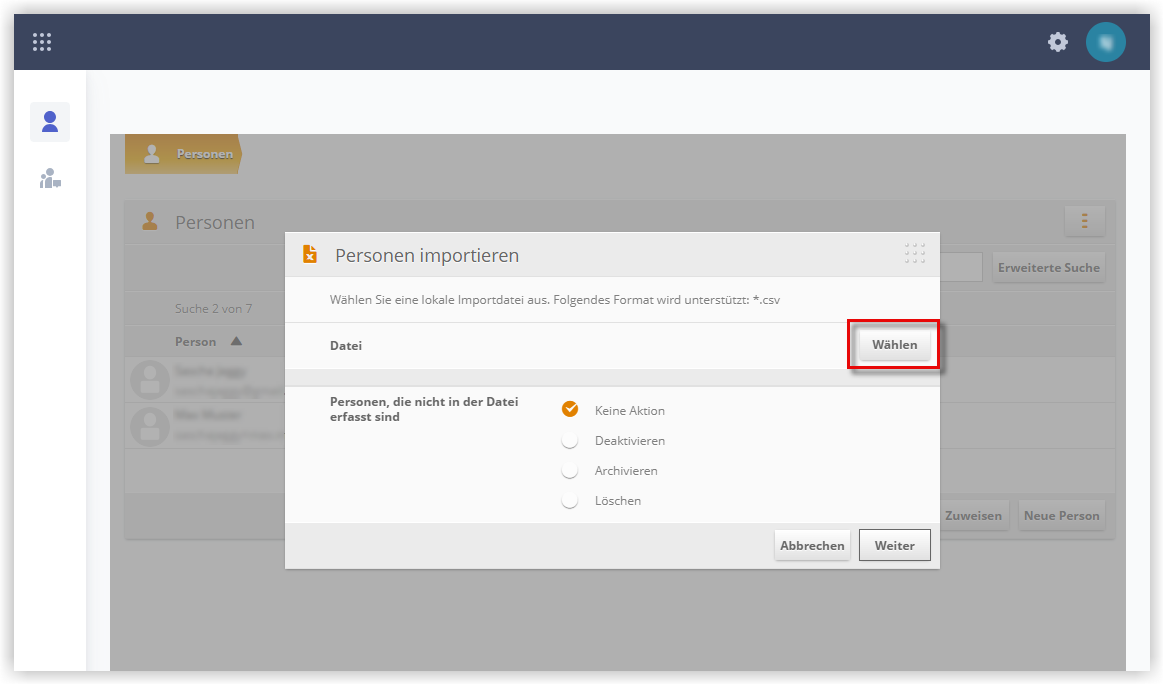Choose the Löschen radio option
Screen dimensions: 1164x685
click(x=570, y=500)
